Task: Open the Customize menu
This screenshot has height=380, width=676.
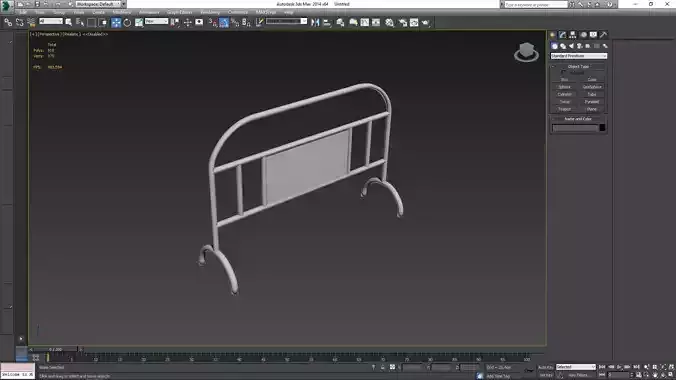Action: (238, 12)
